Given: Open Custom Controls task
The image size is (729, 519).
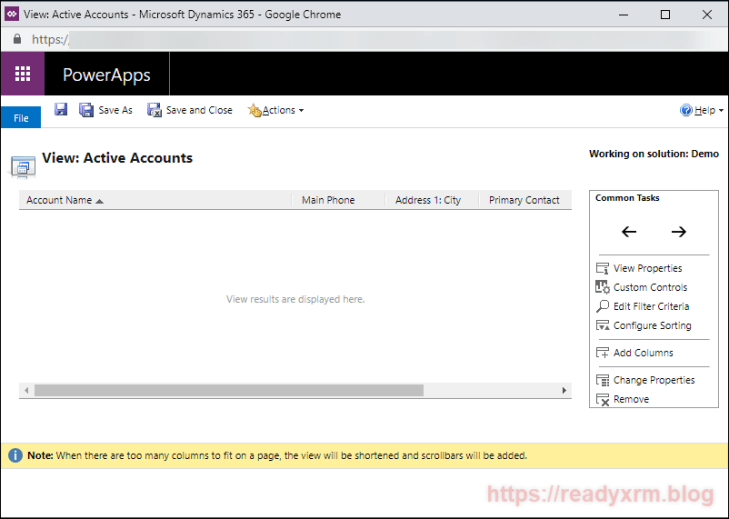Looking at the screenshot, I should pyautogui.click(x=649, y=287).
